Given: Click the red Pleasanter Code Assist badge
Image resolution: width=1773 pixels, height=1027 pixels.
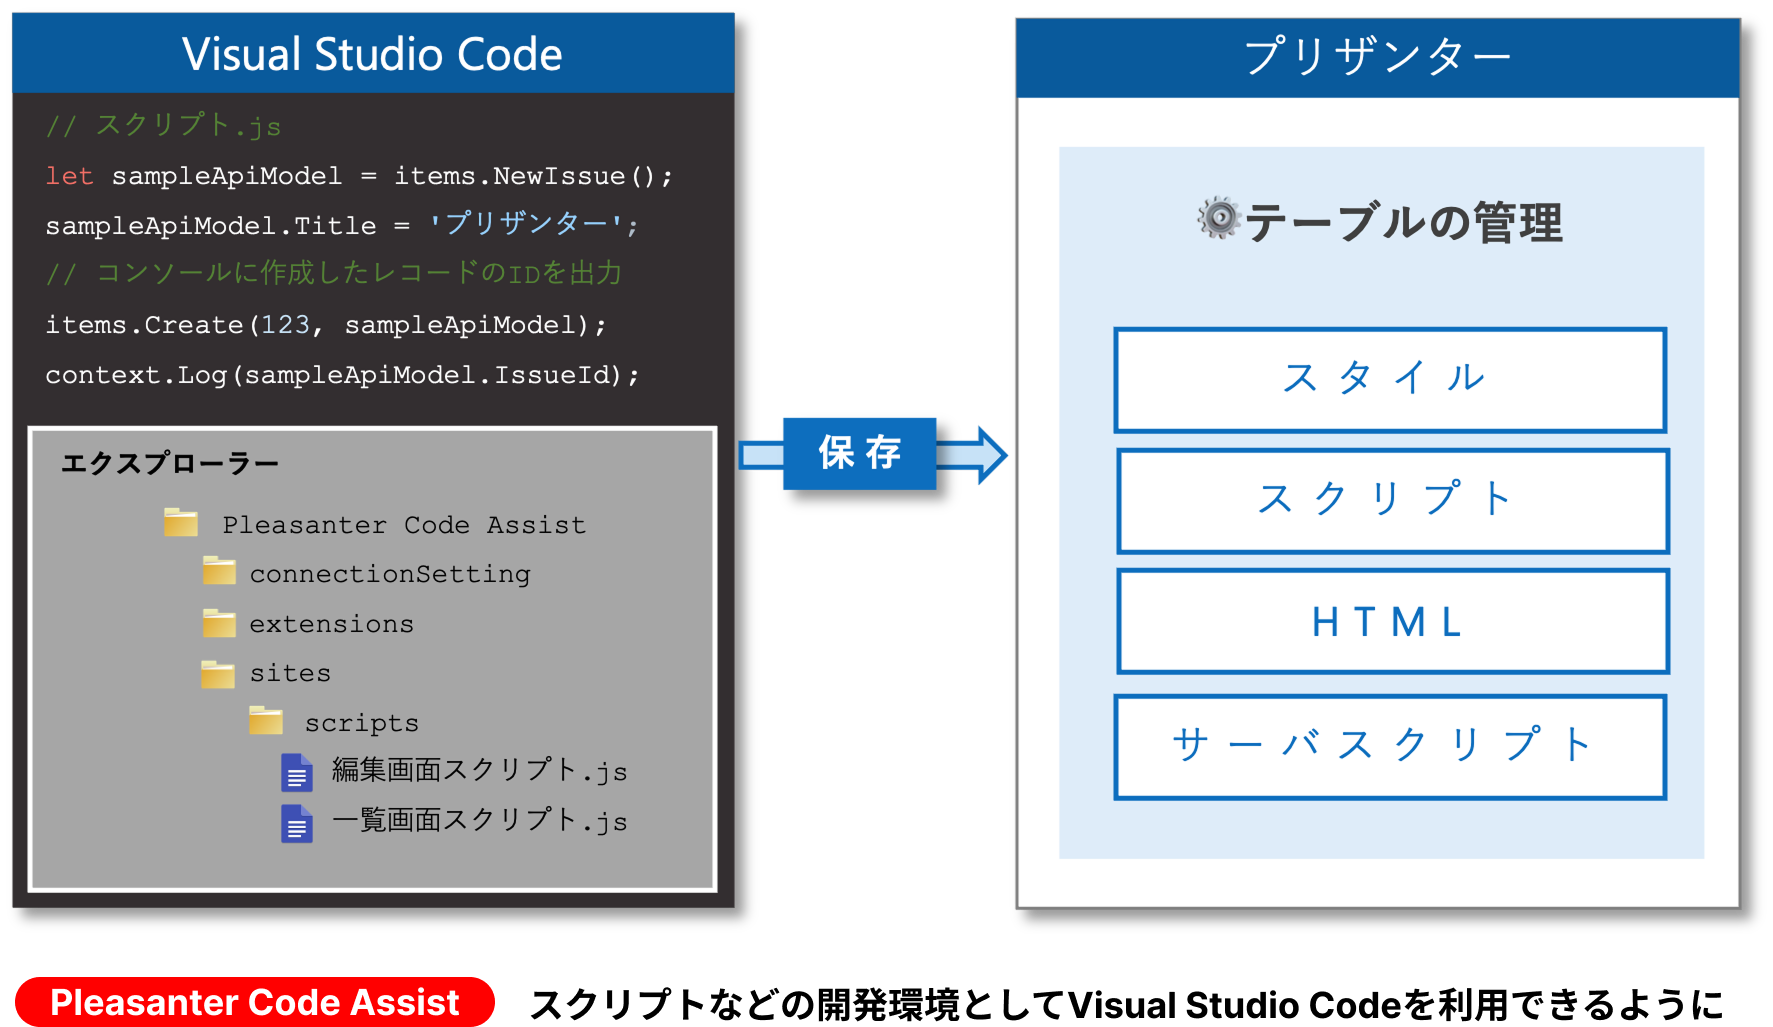Looking at the screenshot, I should (x=255, y=1001).
